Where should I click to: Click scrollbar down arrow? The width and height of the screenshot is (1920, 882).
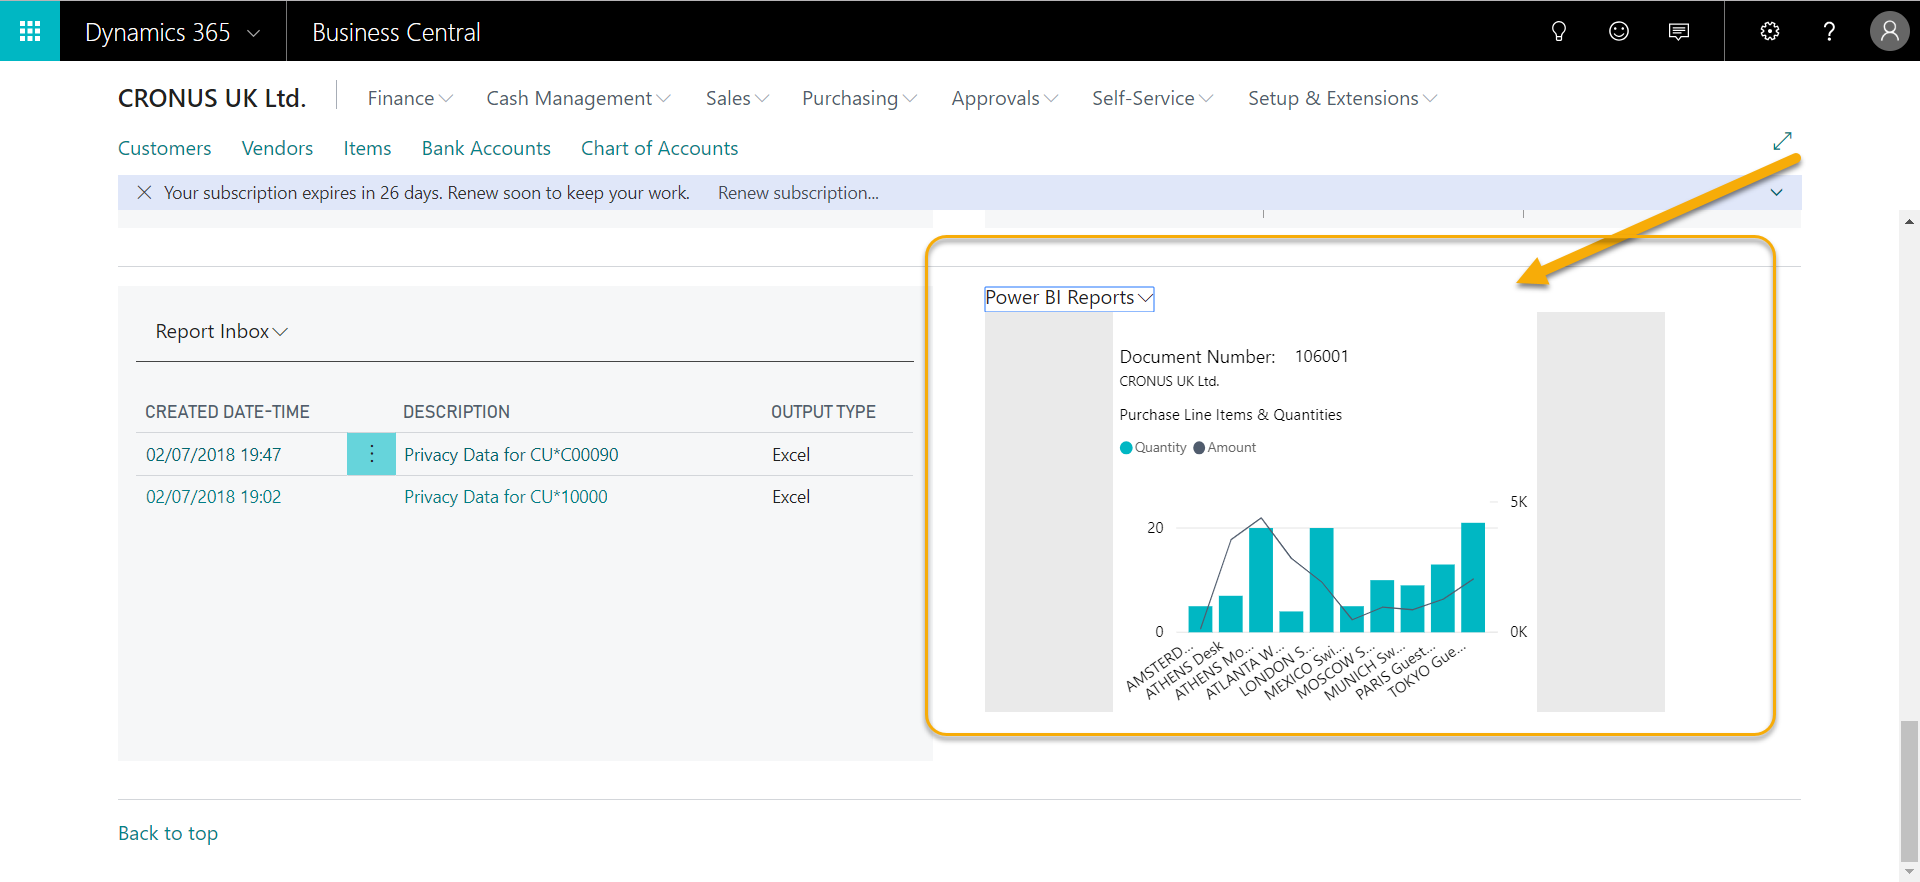[x=1909, y=871]
